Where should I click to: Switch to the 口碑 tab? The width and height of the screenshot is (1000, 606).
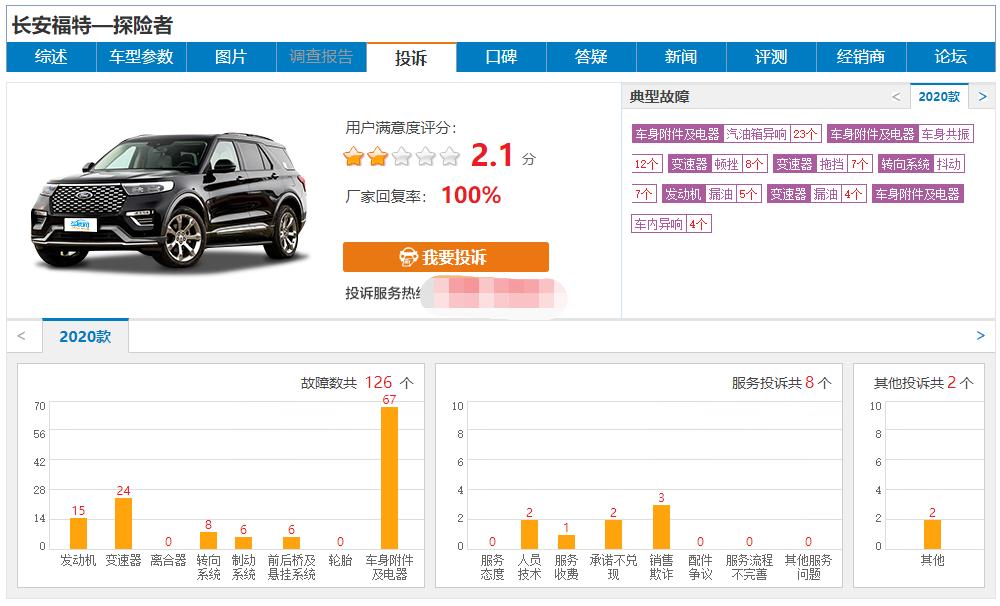(501, 57)
